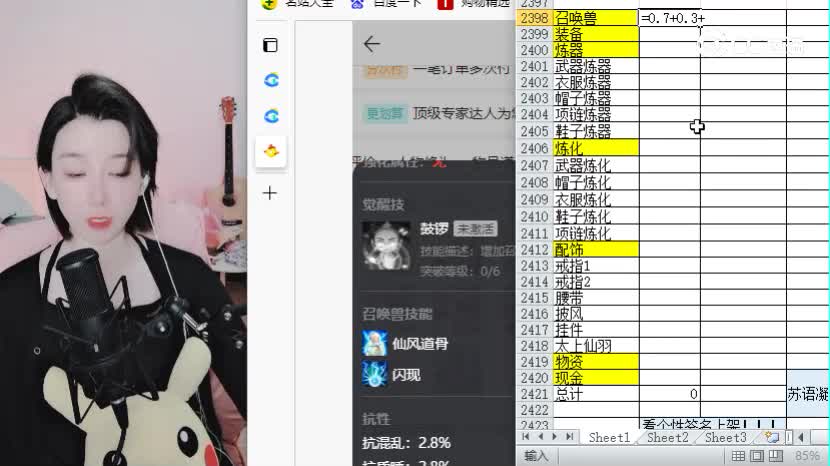This screenshot has height=466, width=830.
Task: Click the 鼓锣 awakening skill portrait
Action: coord(386,245)
